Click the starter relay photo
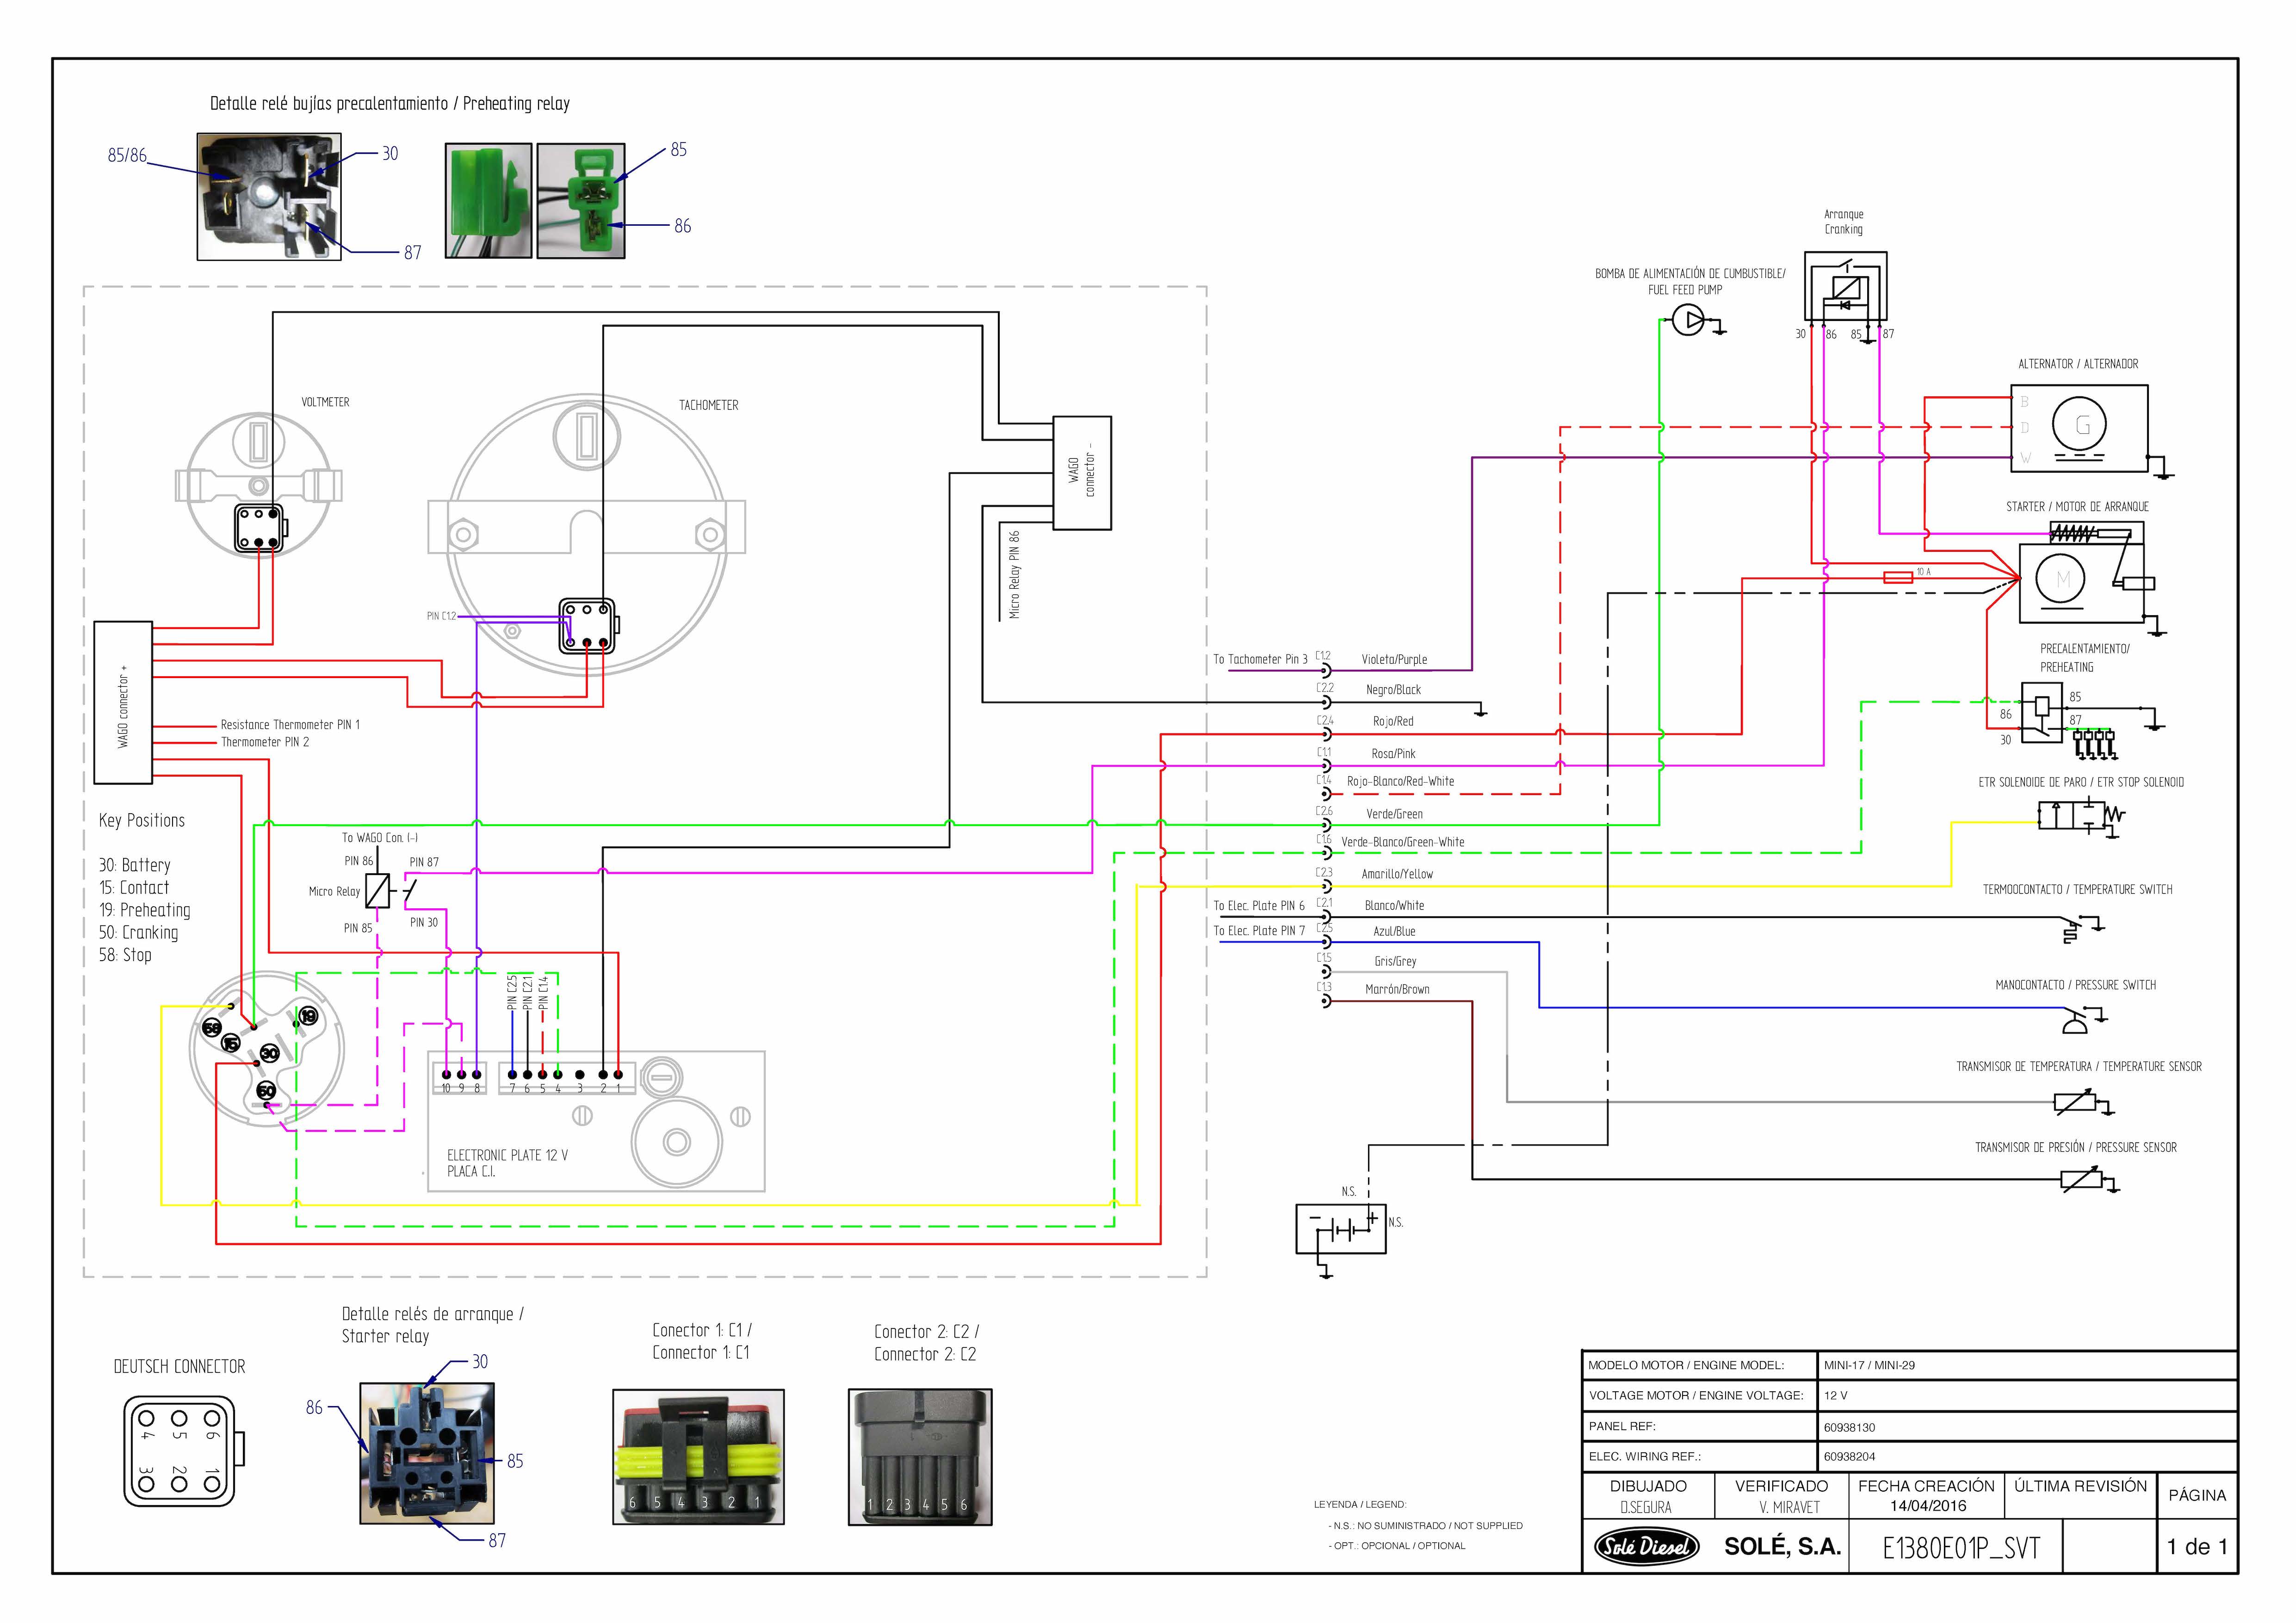The image size is (2296, 1623). (x=427, y=1453)
